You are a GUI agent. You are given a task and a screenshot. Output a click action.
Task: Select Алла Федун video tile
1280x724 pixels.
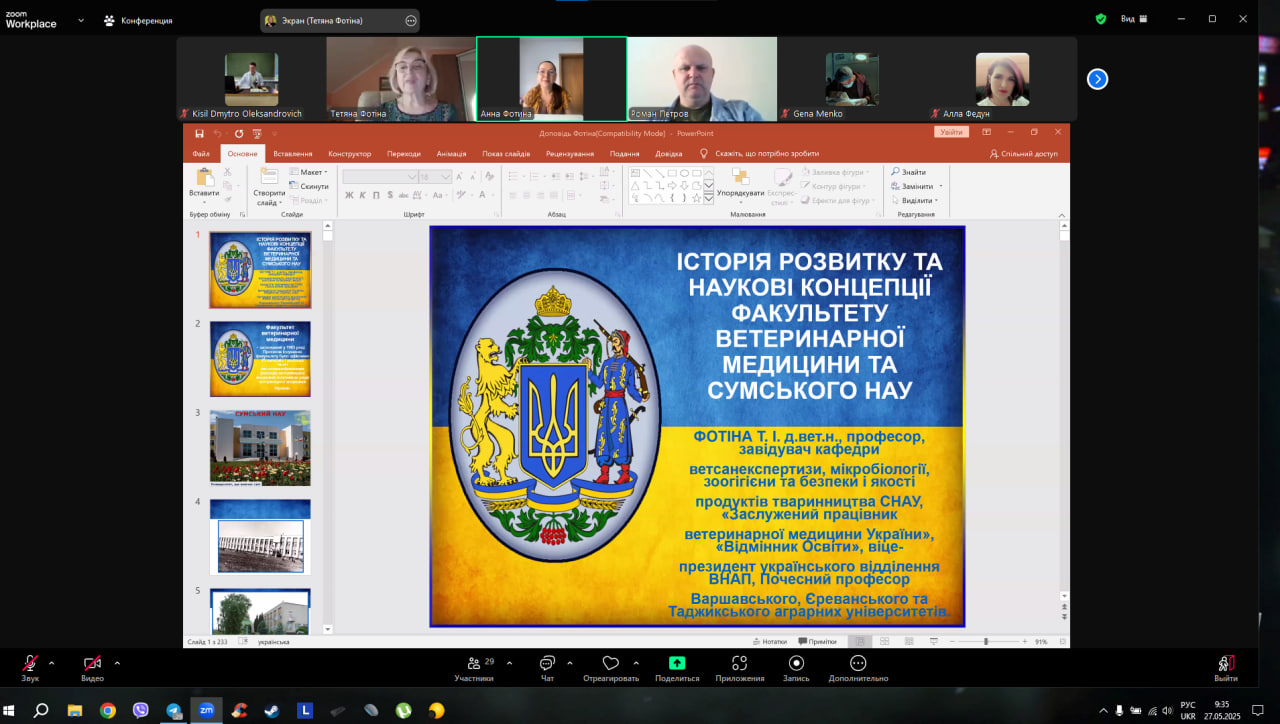[x=1002, y=79]
